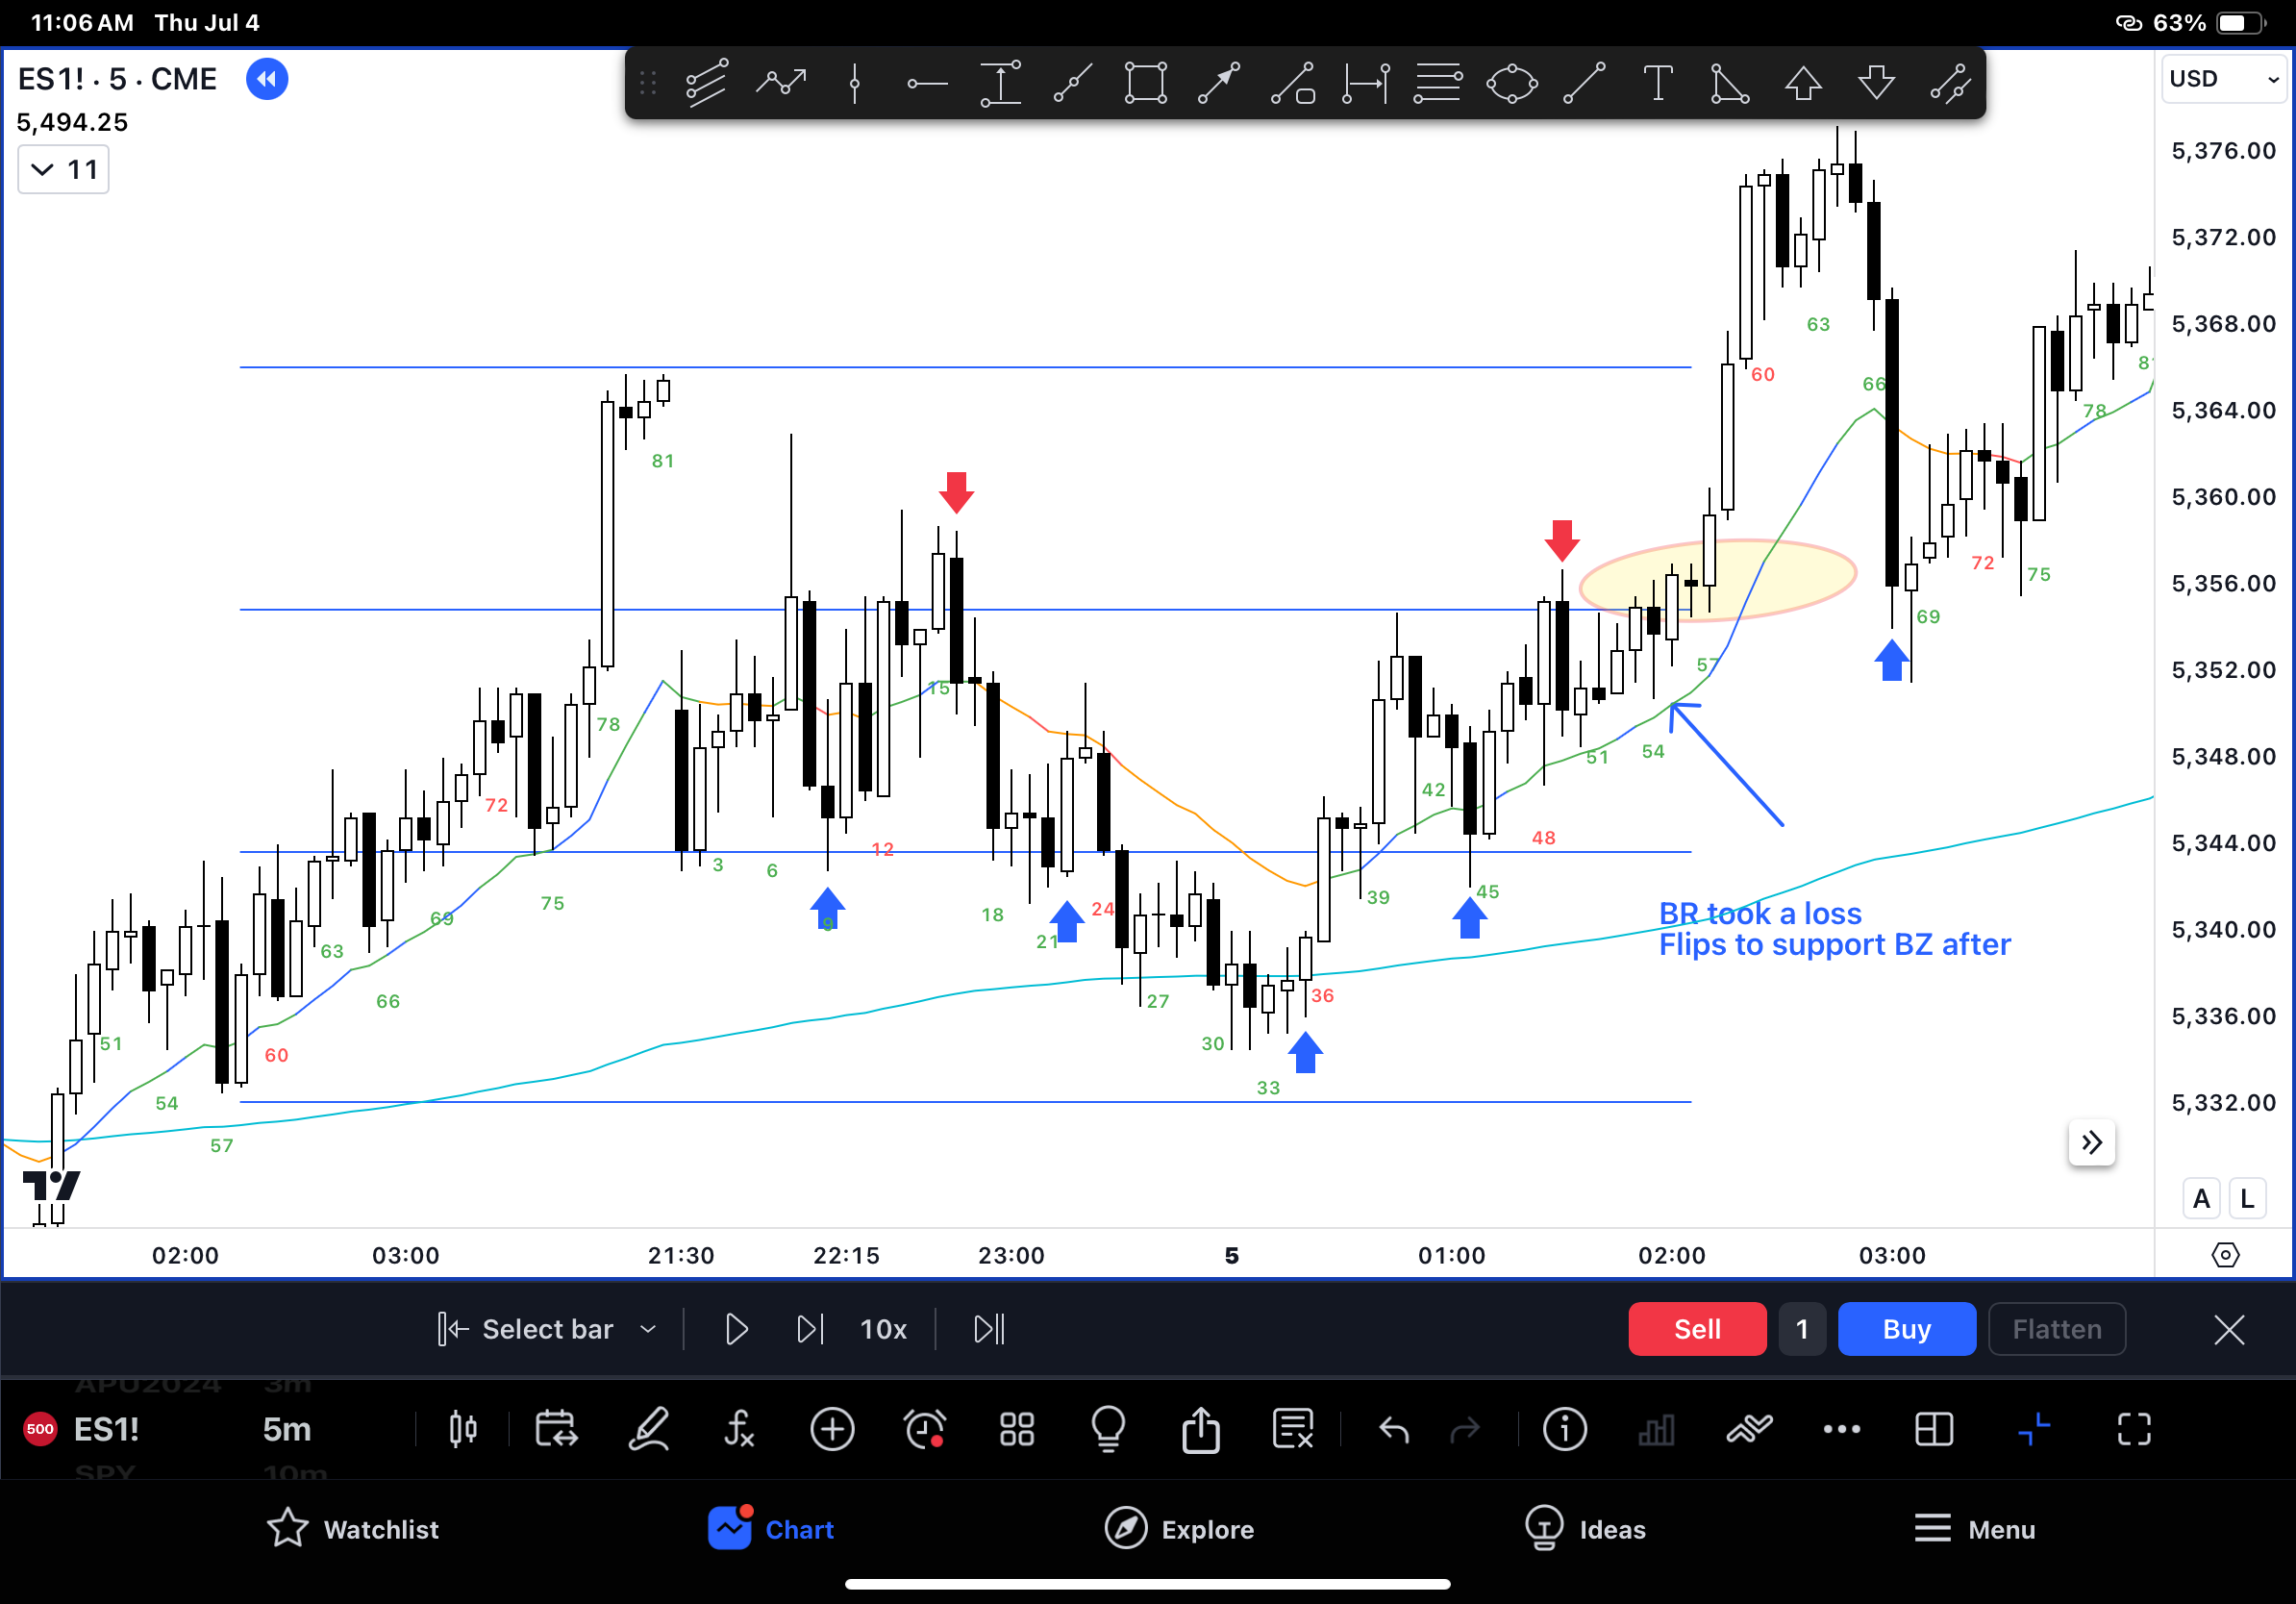Click the red Sell button
The height and width of the screenshot is (1604, 2296).
(1697, 1329)
